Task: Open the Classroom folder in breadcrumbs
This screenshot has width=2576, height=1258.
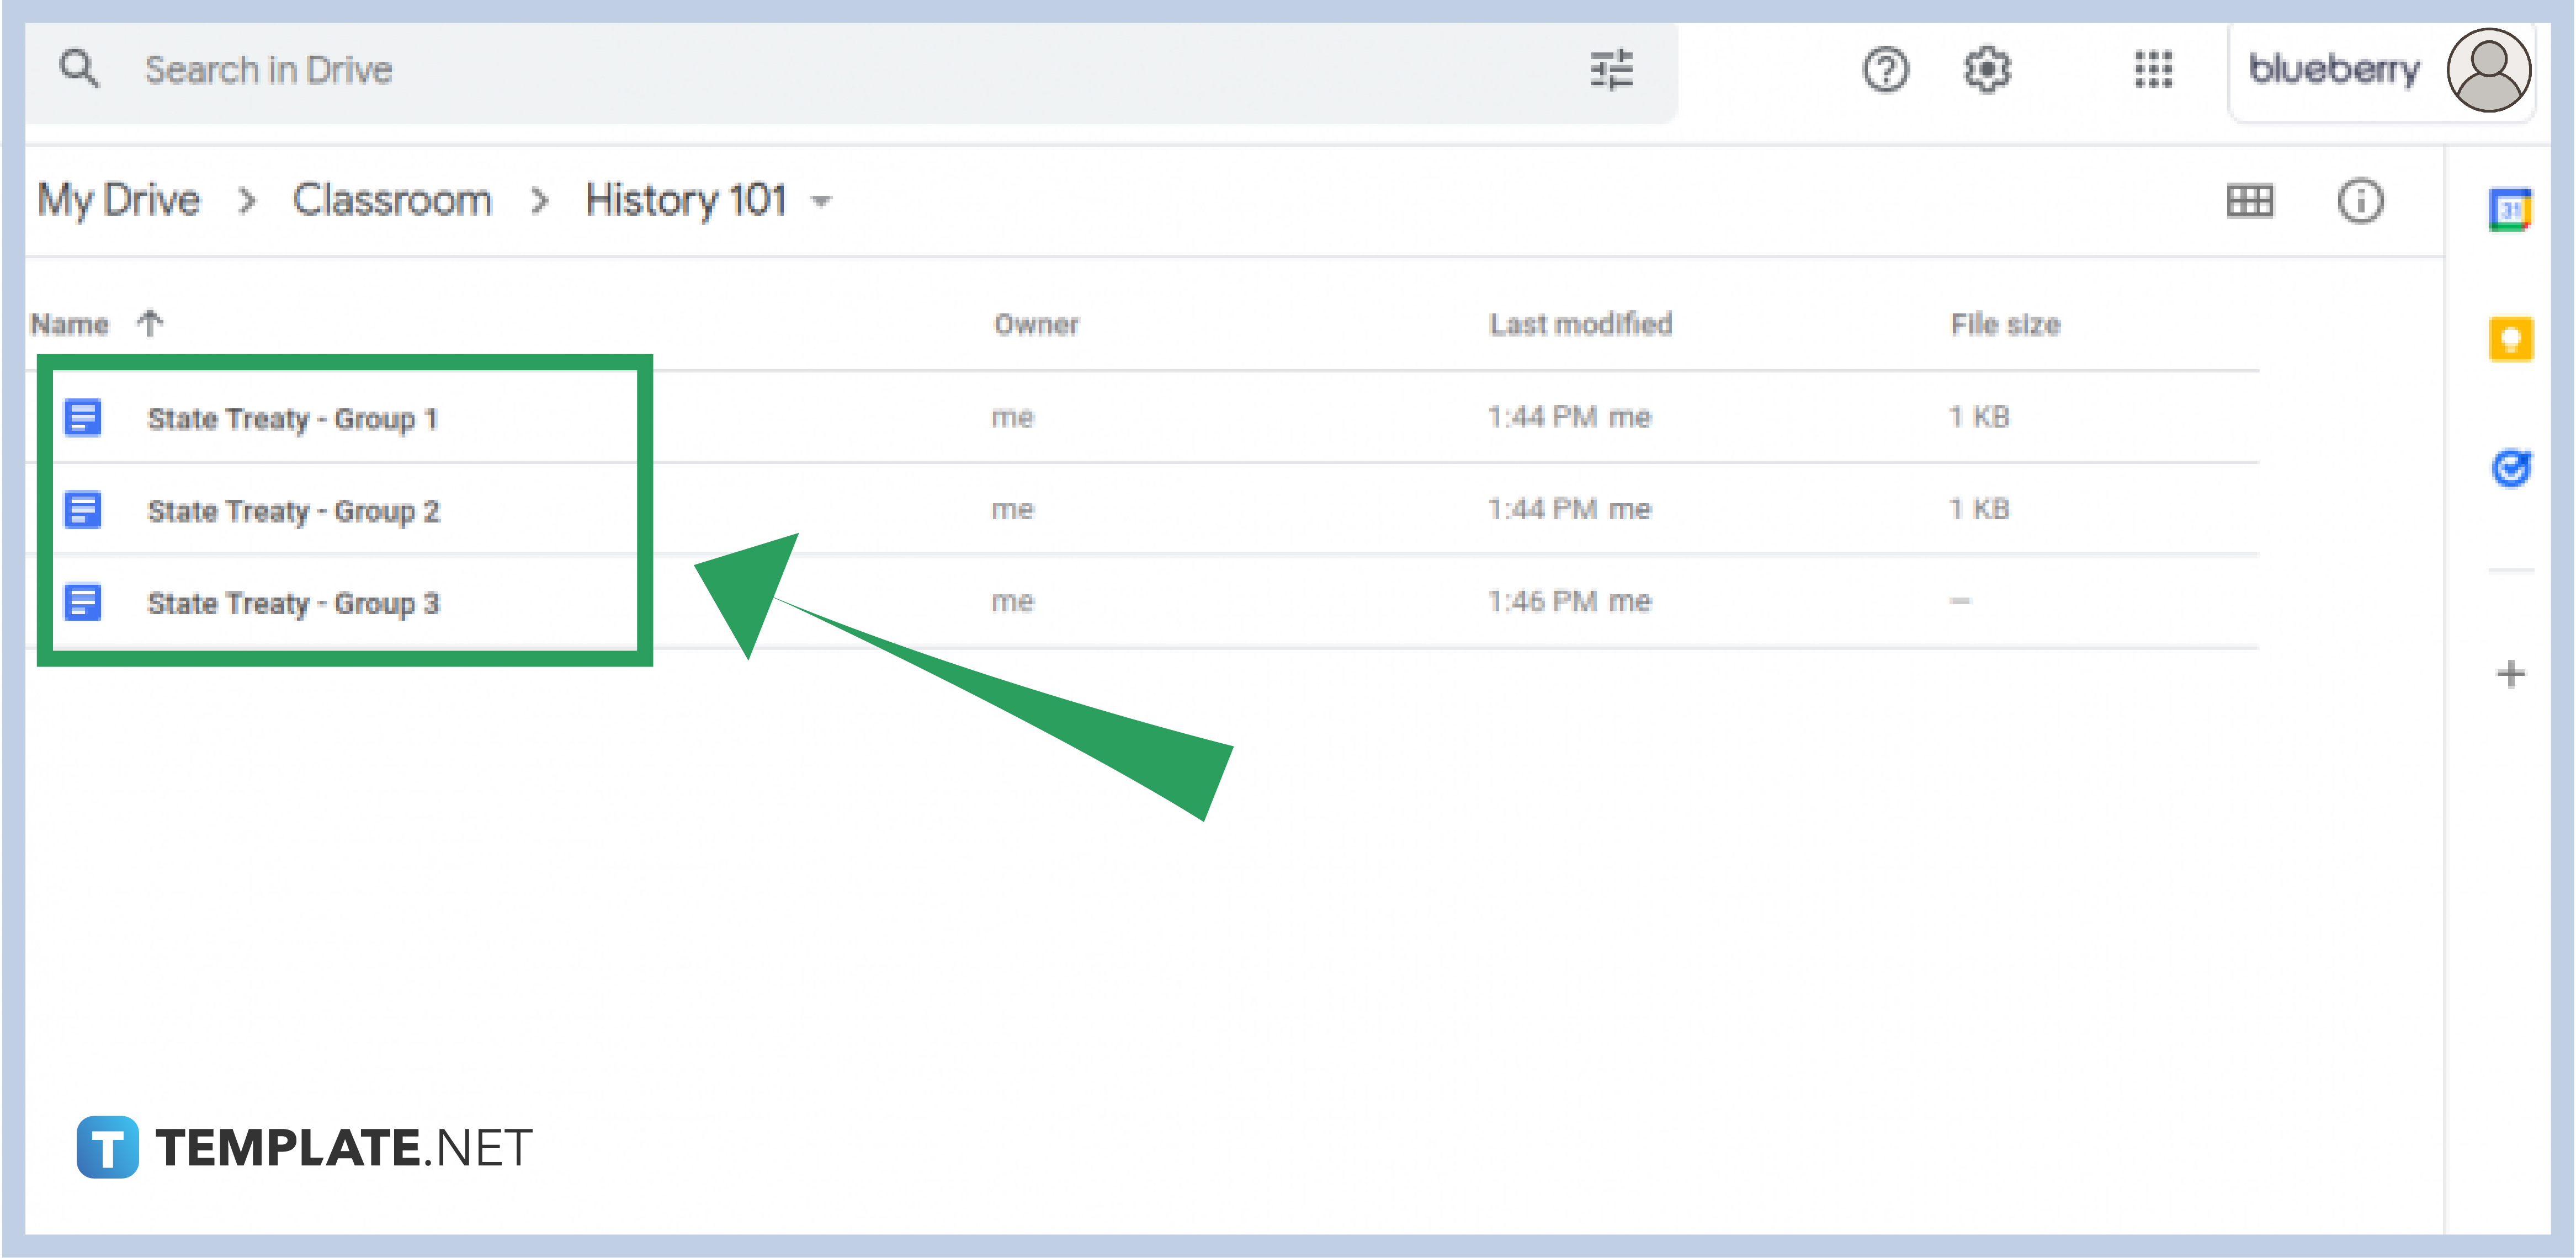Action: pyautogui.click(x=392, y=199)
